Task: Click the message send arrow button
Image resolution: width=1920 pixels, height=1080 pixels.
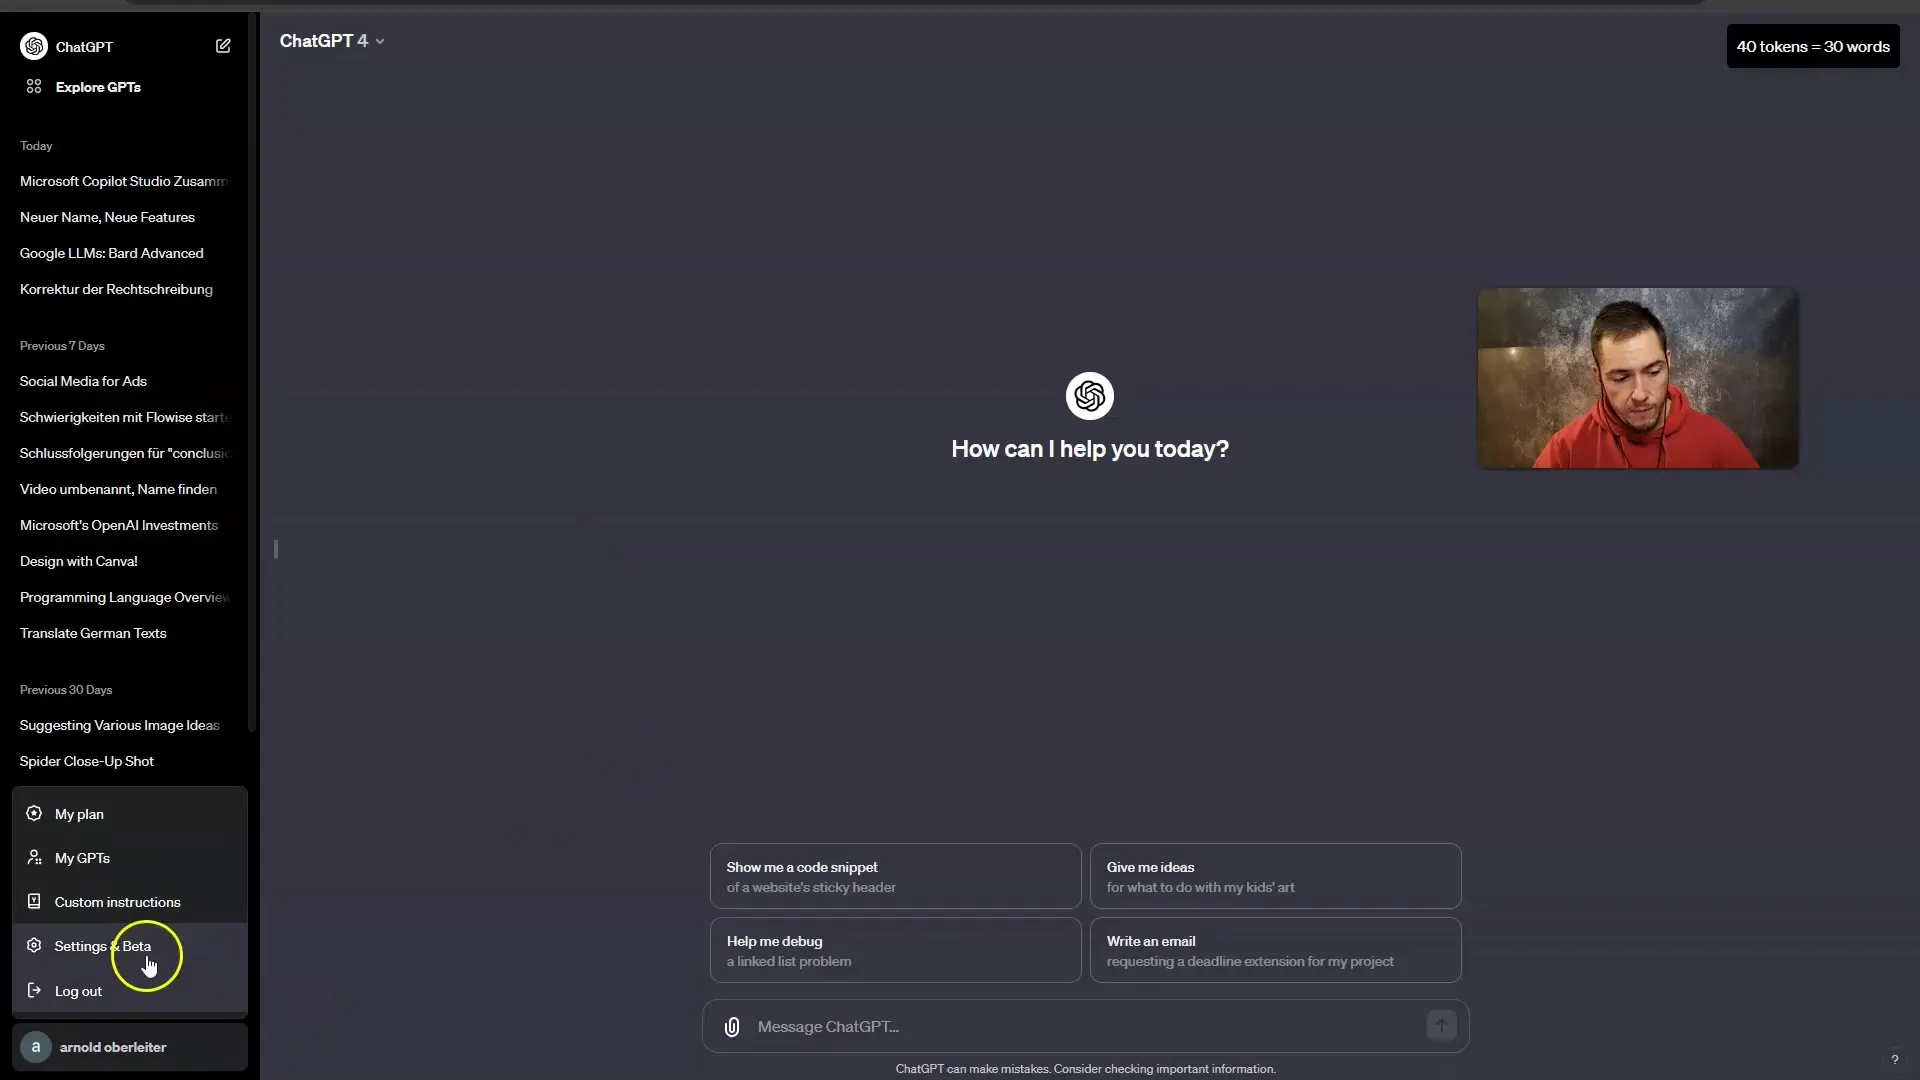Action: coord(1441,1026)
